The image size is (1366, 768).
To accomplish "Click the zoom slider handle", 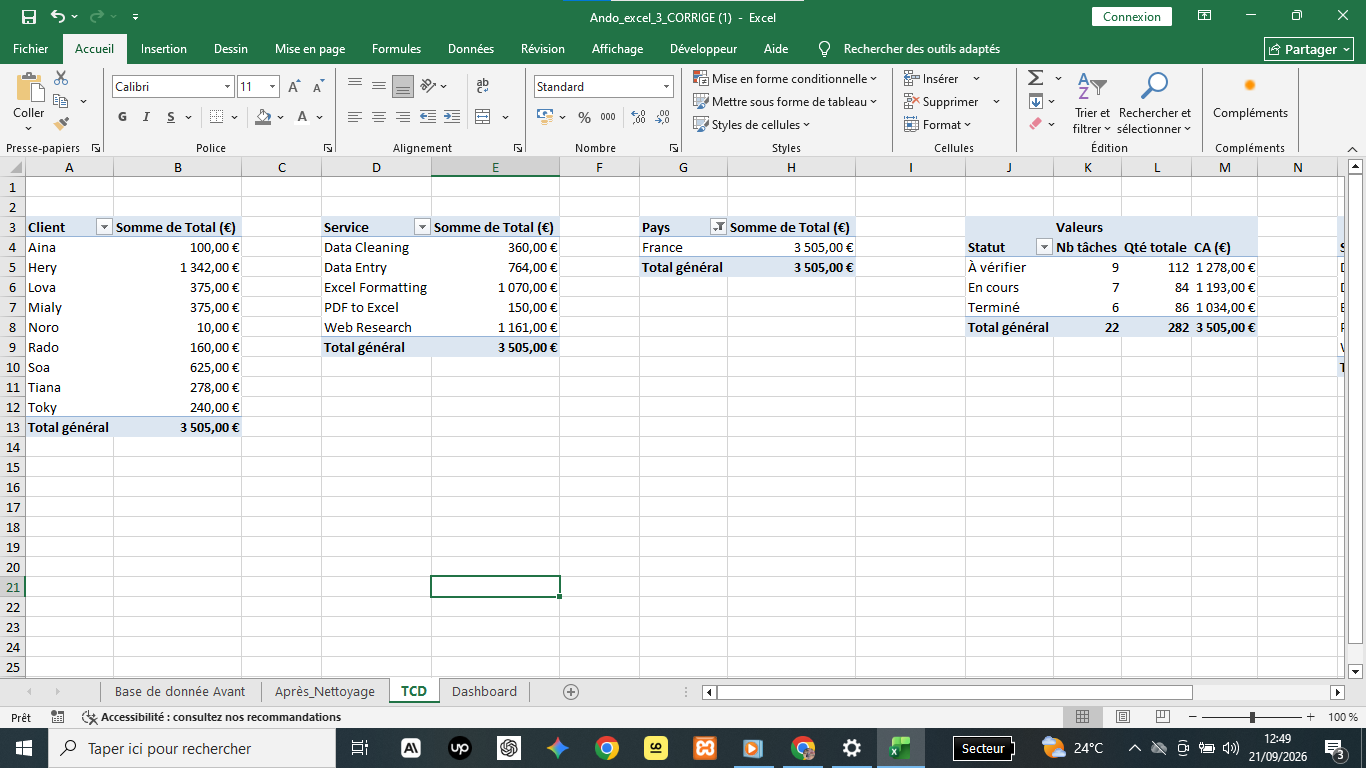I will point(1252,717).
